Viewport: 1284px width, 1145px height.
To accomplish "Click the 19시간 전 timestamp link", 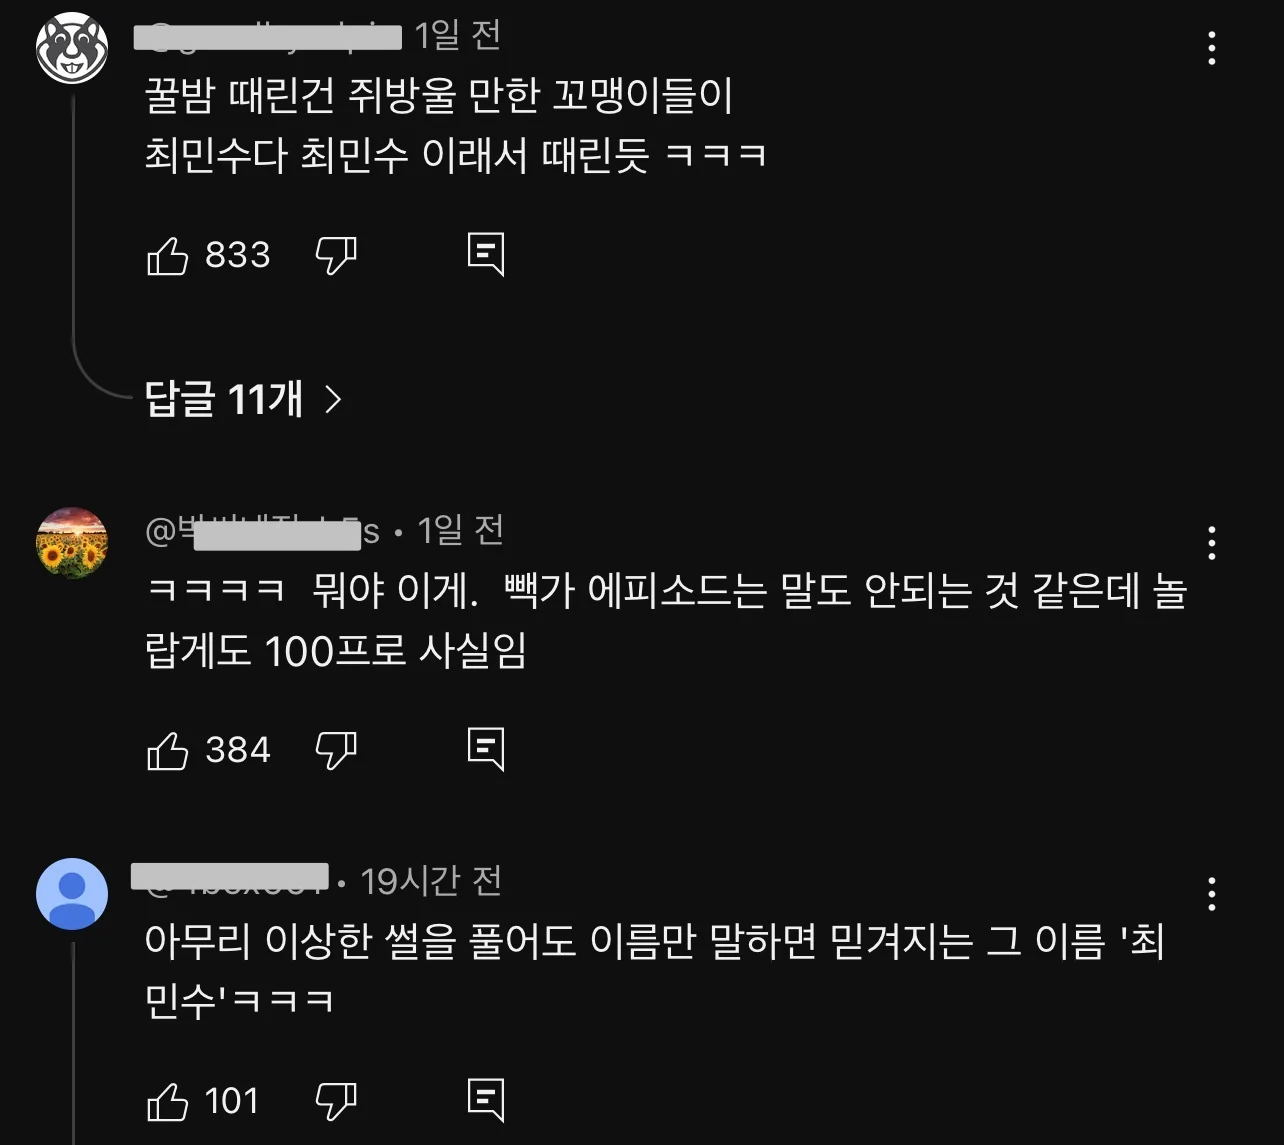I will (x=431, y=881).
